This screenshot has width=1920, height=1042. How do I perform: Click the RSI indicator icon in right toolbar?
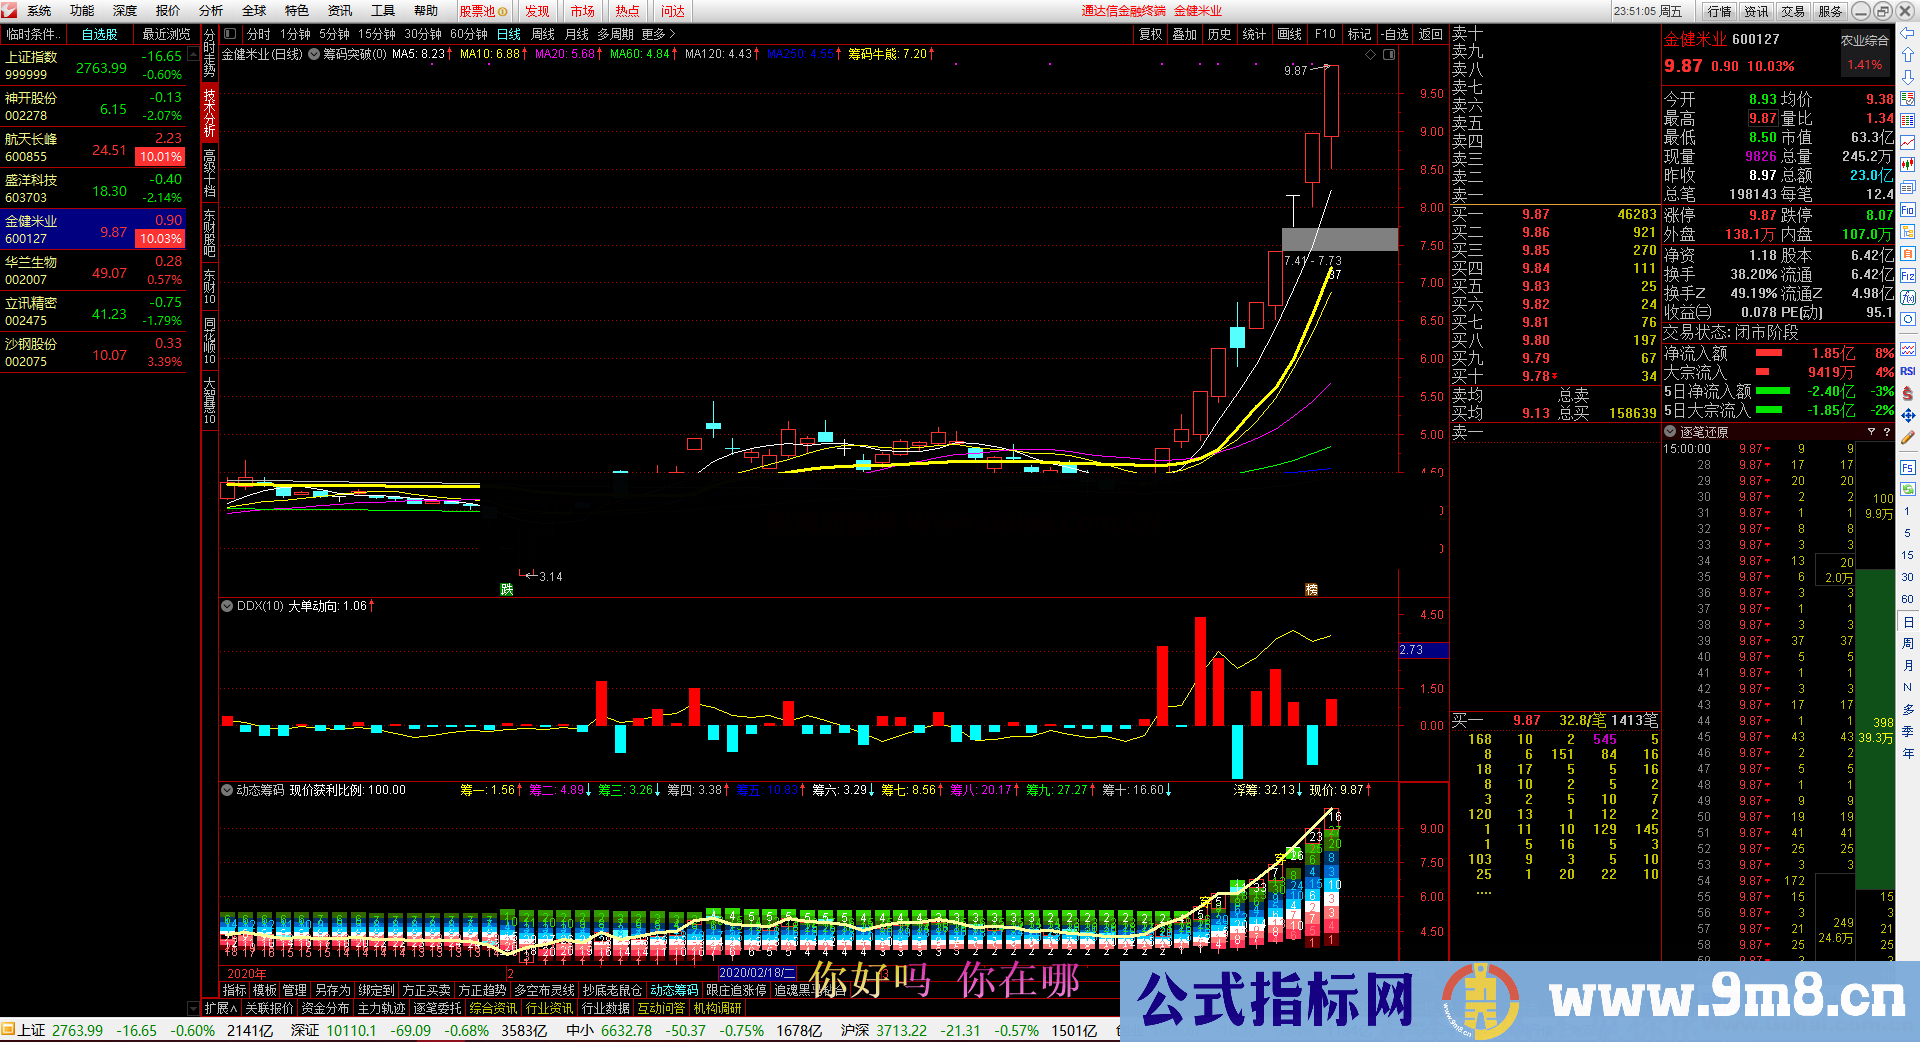coord(1908,371)
